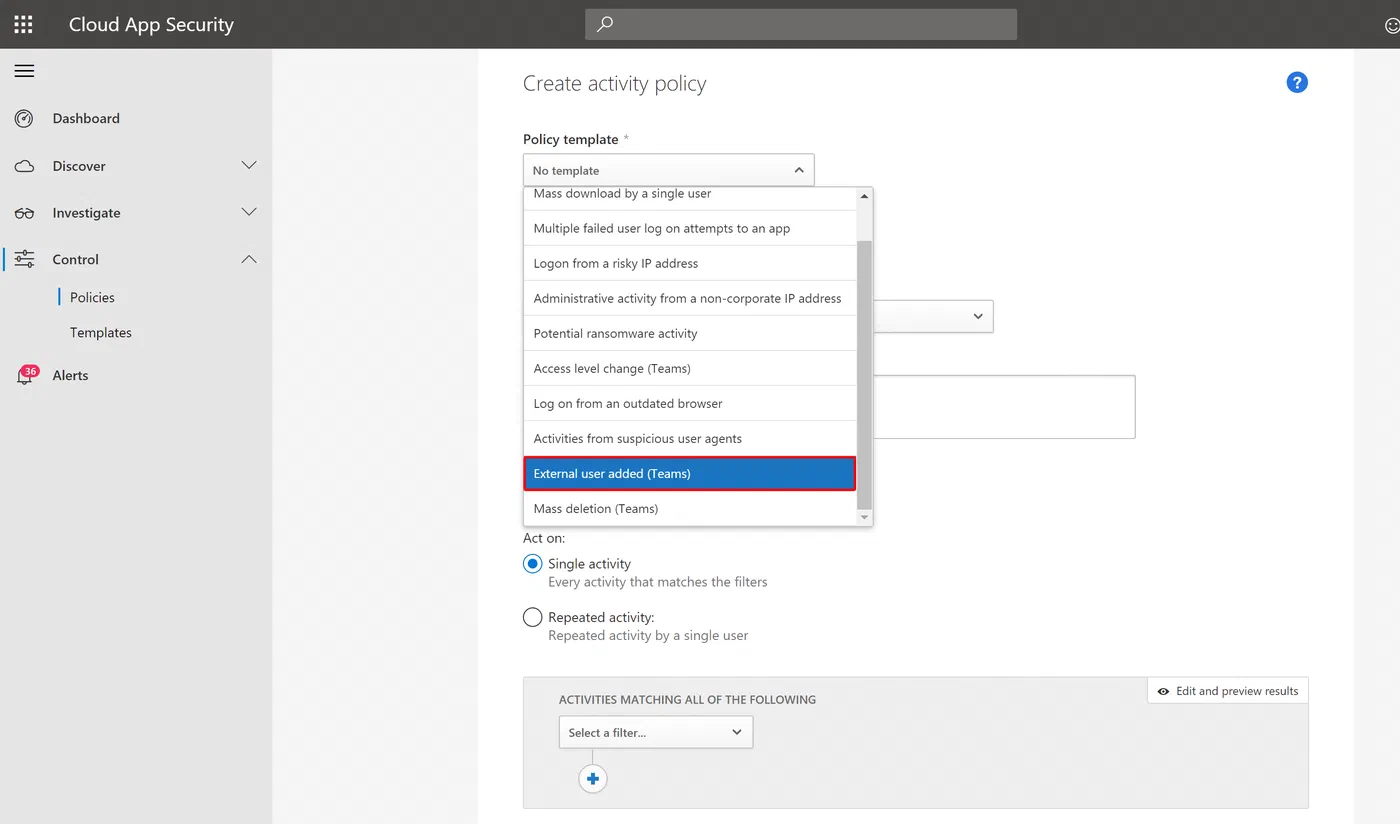This screenshot has width=1400, height=824.
Task: Click the red 36 alerts badge
Action: (x=31, y=371)
